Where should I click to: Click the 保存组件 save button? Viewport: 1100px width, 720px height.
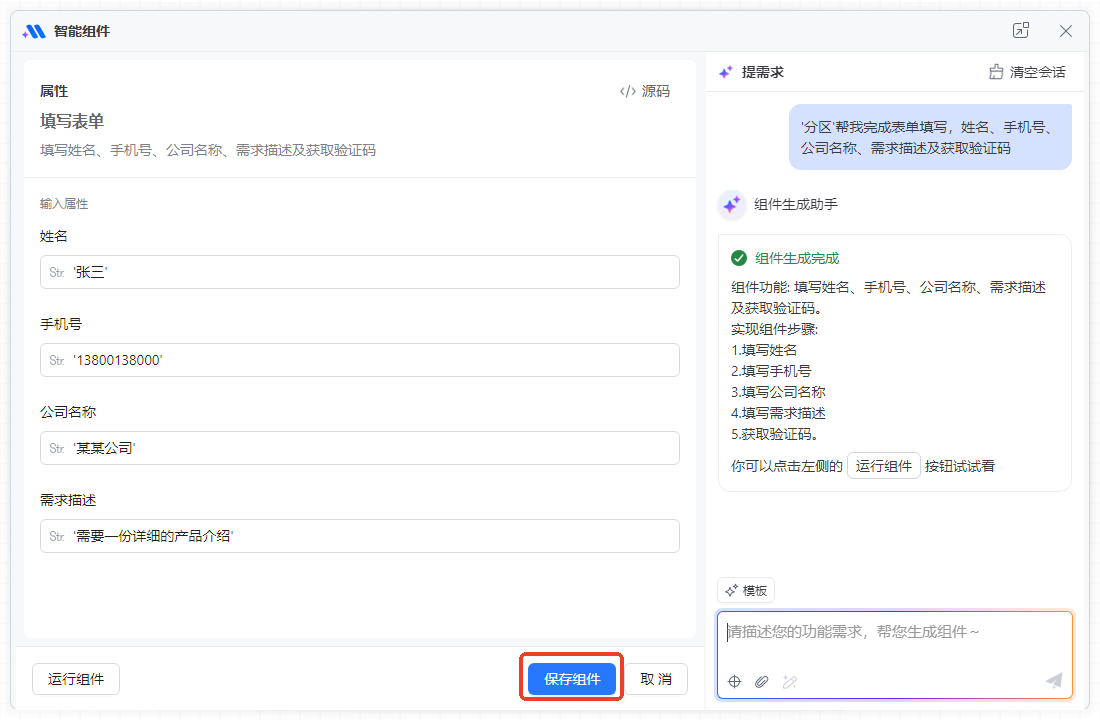(x=572, y=679)
